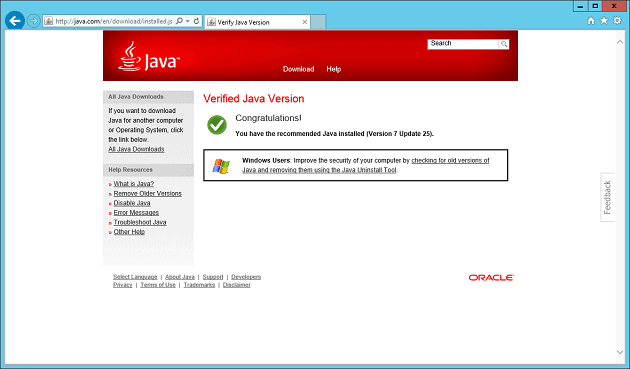Click the green verified checkmark icon
This screenshot has width=630, height=369.
217,125
